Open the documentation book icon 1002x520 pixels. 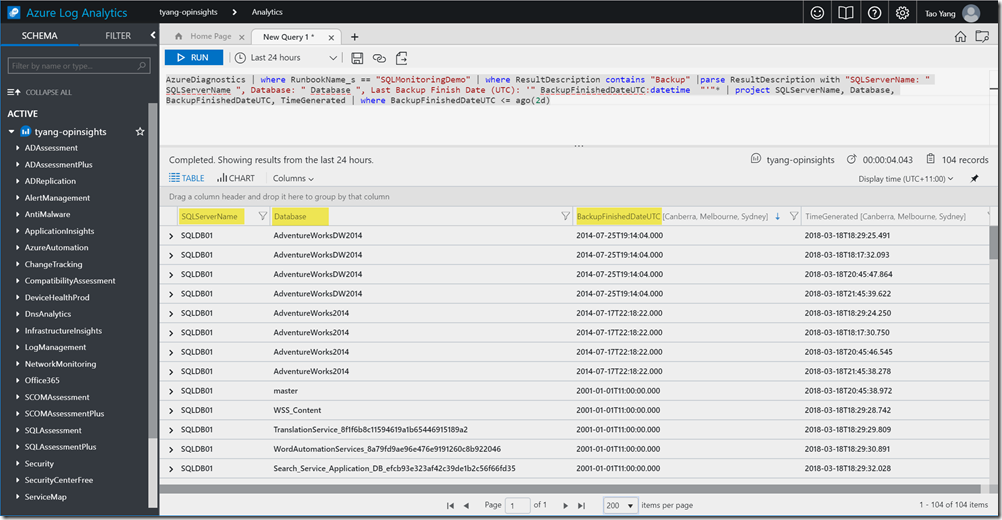(x=845, y=13)
